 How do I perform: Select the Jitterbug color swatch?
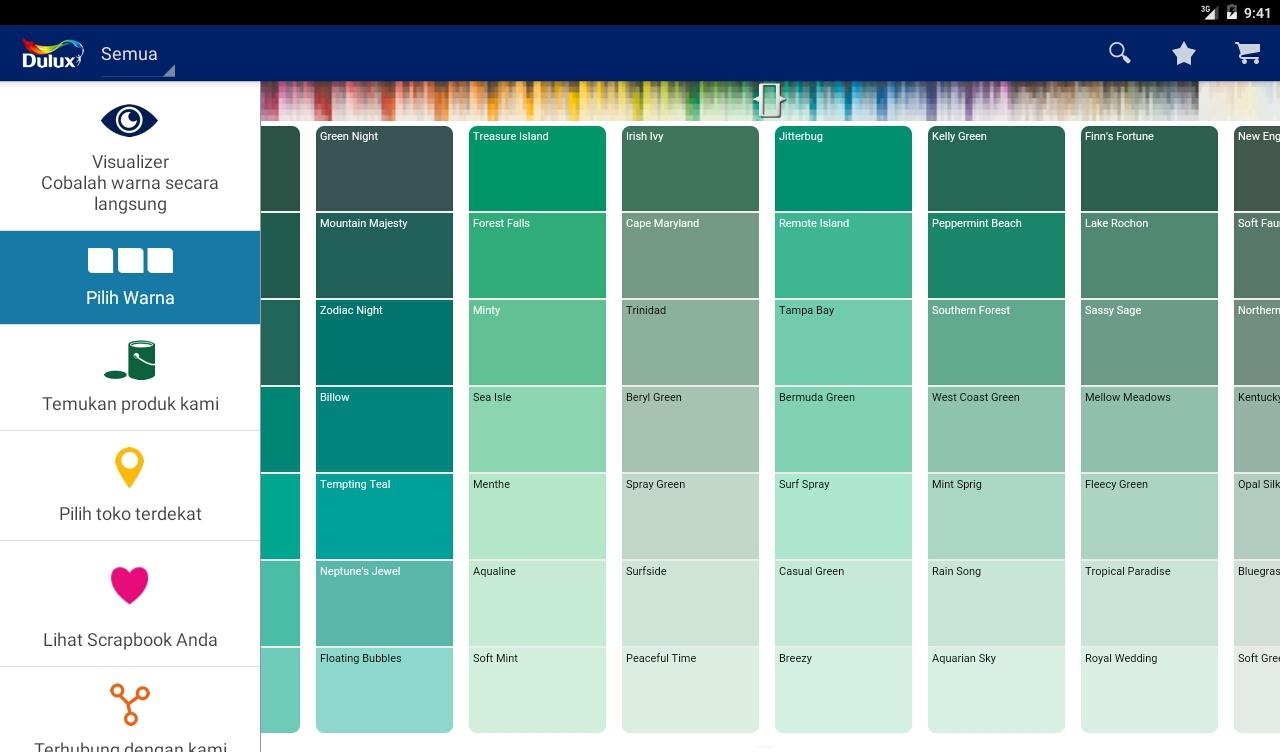pos(843,169)
